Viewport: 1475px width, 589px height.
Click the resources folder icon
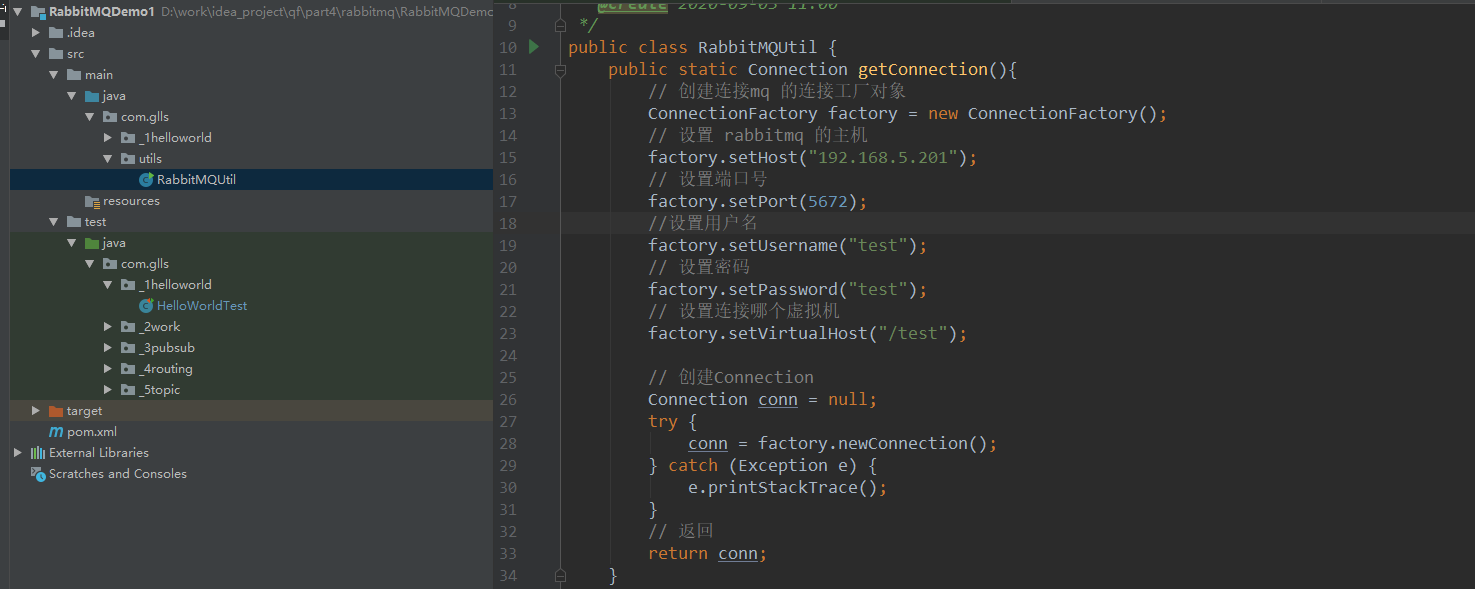(x=92, y=201)
